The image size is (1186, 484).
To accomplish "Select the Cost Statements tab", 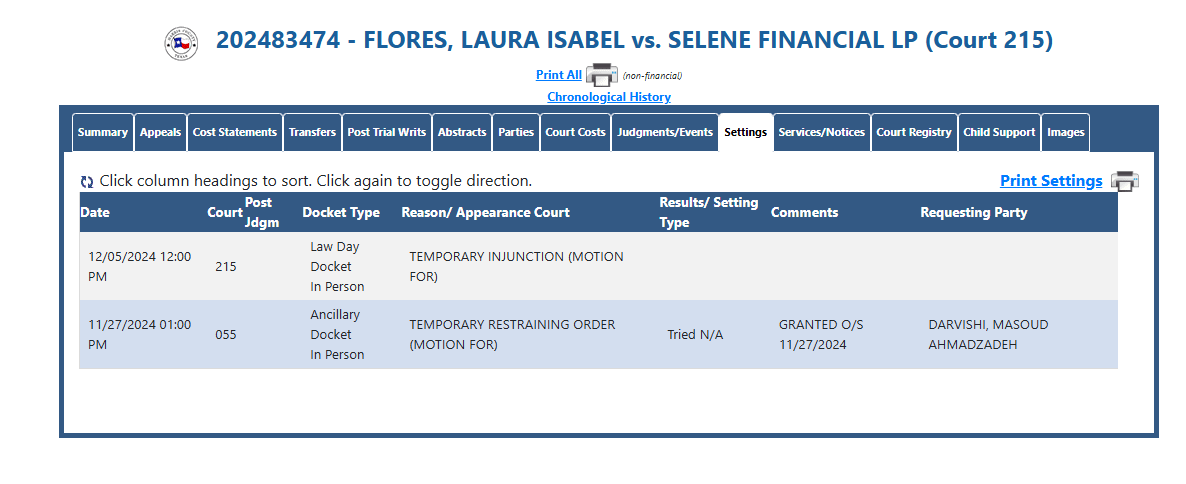I will point(234,132).
